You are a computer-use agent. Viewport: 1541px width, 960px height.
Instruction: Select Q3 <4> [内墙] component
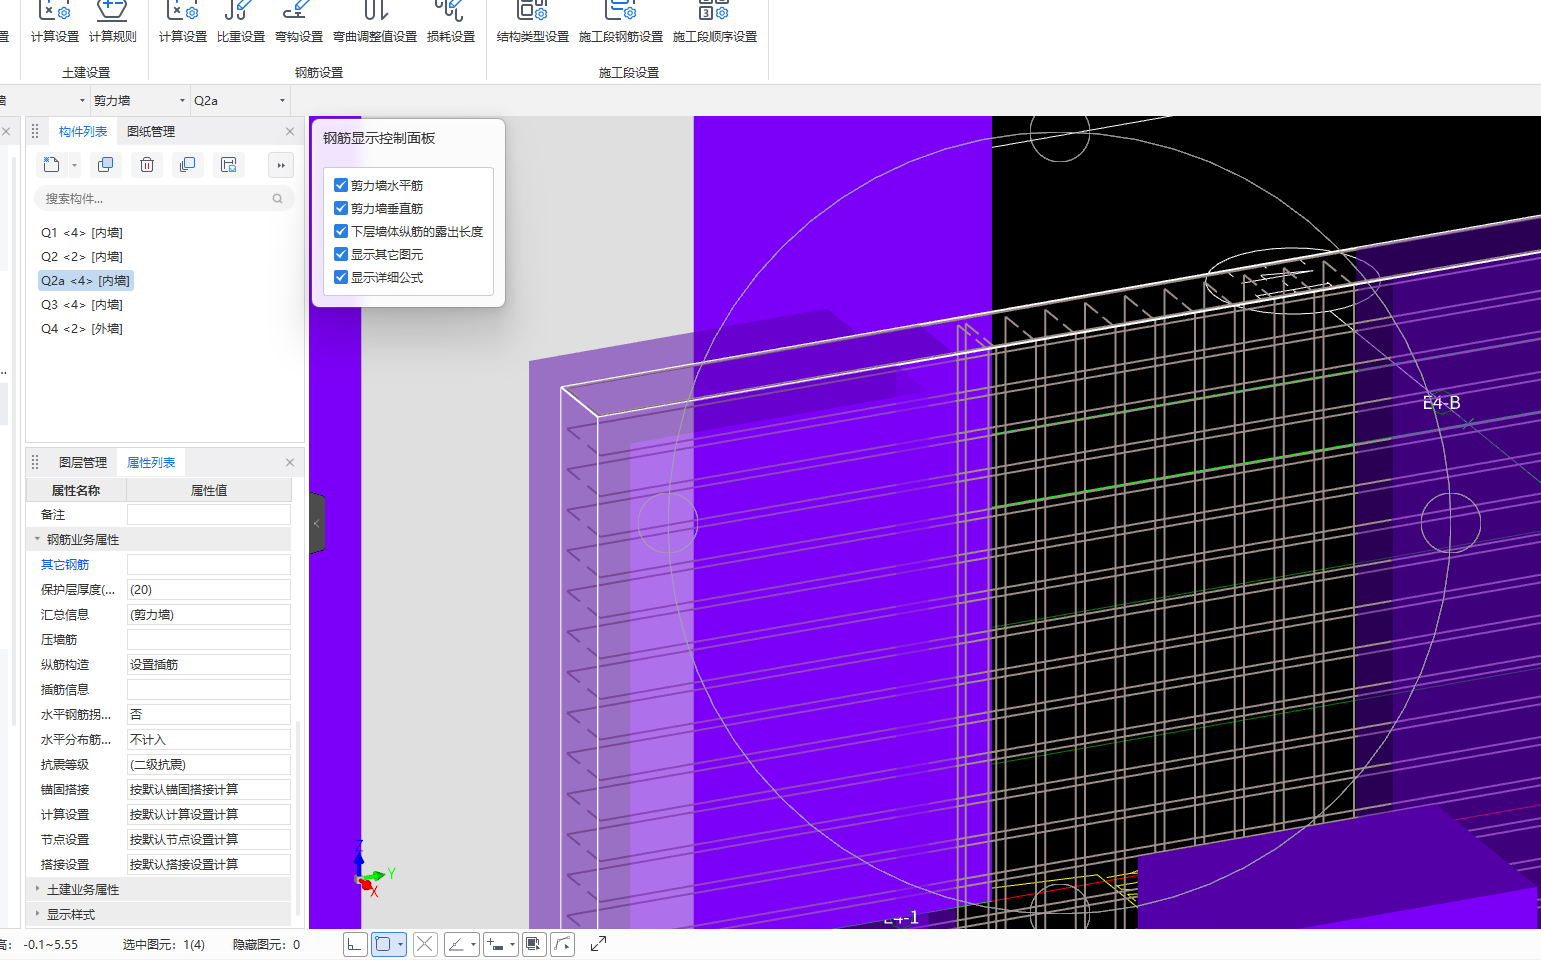coord(82,304)
